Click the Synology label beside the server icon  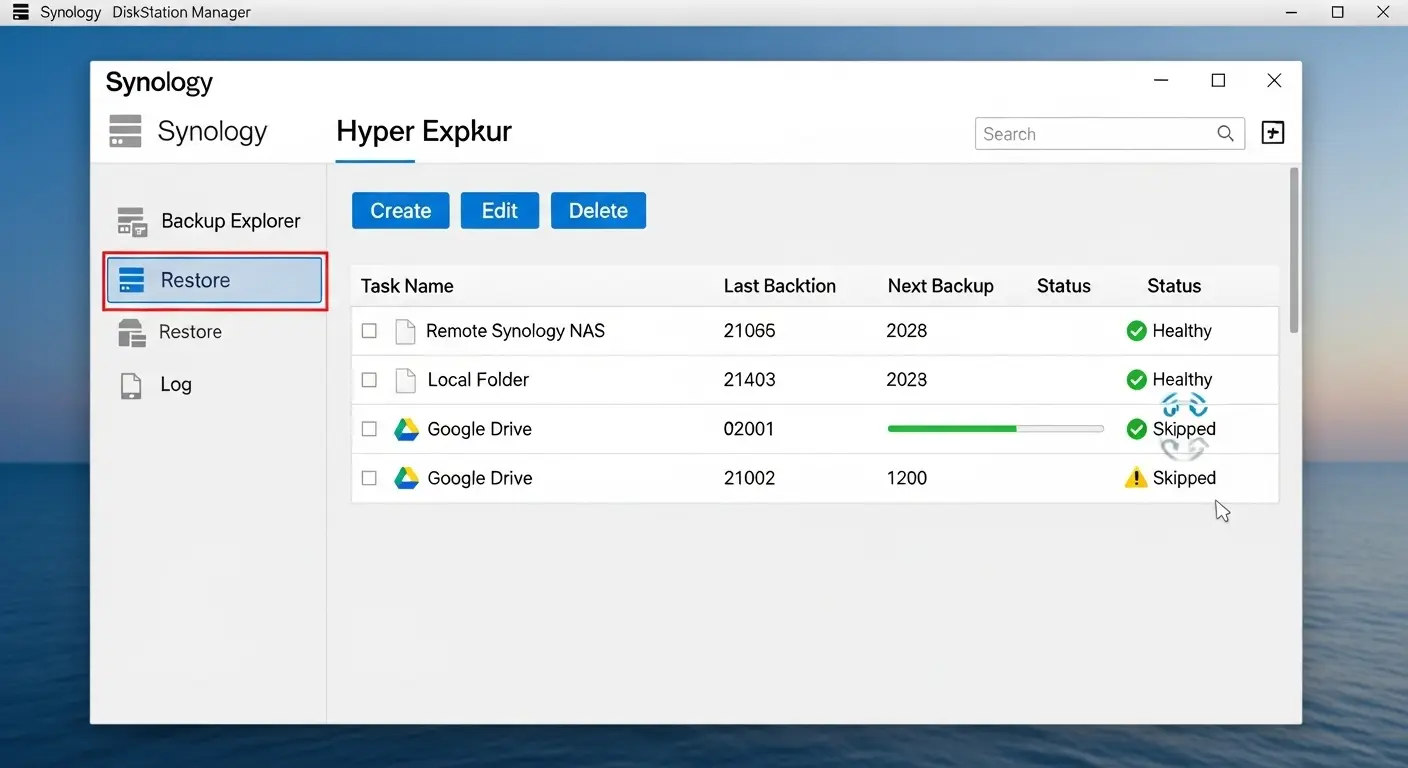(x=213, y=132)
